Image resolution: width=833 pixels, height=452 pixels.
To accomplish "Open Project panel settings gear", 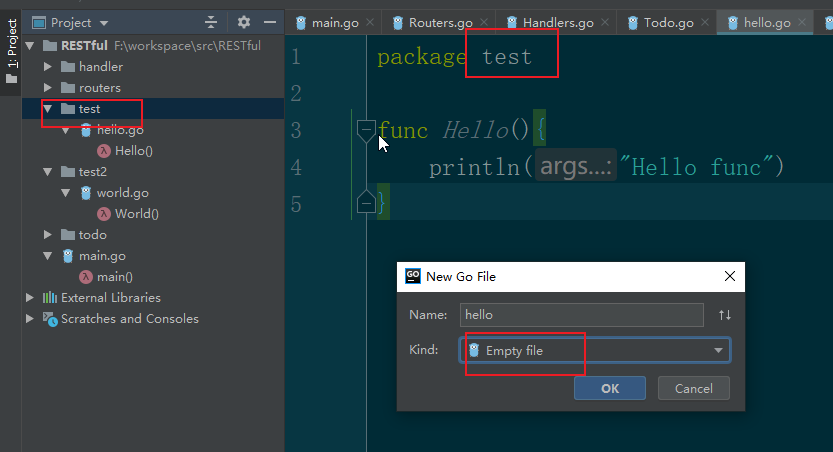I will [243, 22].
